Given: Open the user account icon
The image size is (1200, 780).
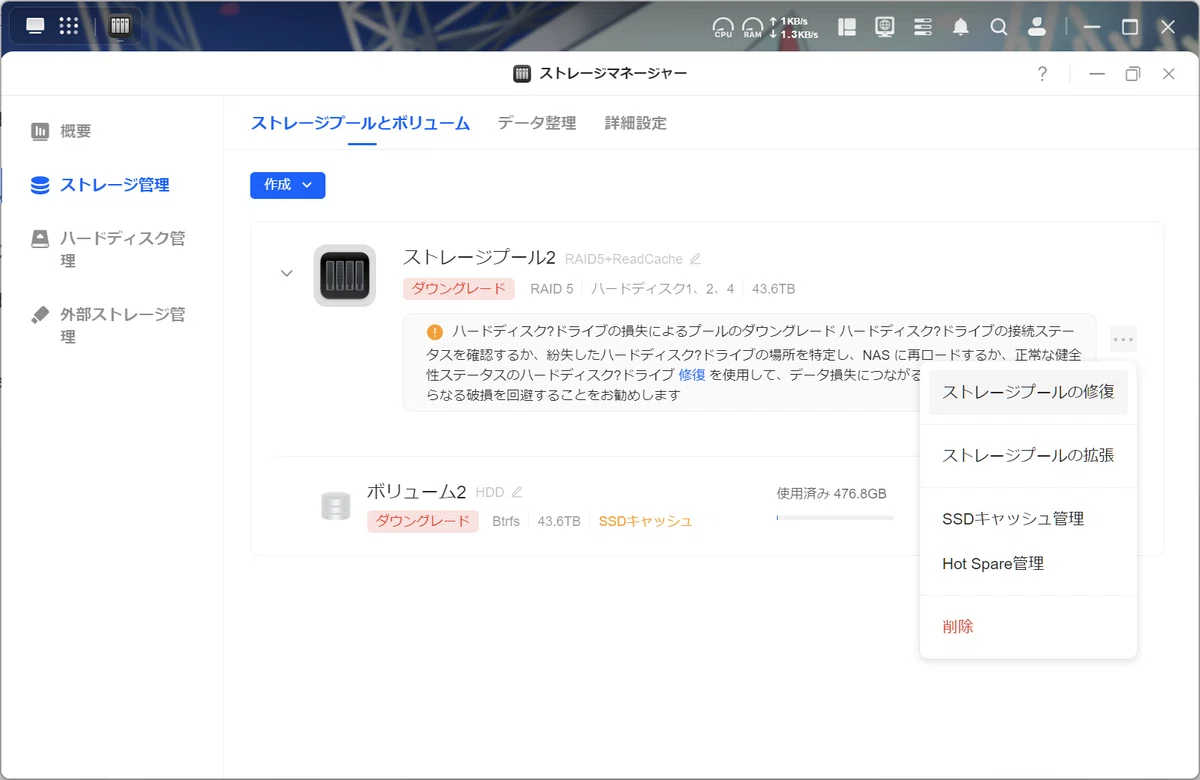Looking at the screenshot, I should [1037, 27].
